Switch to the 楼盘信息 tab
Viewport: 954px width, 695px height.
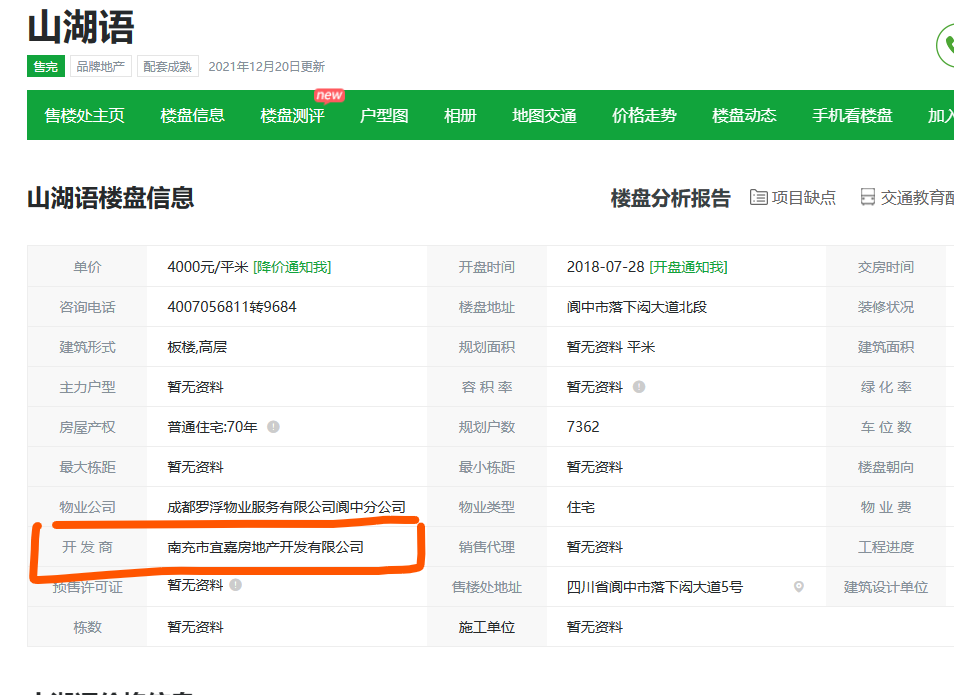point(192,116)
